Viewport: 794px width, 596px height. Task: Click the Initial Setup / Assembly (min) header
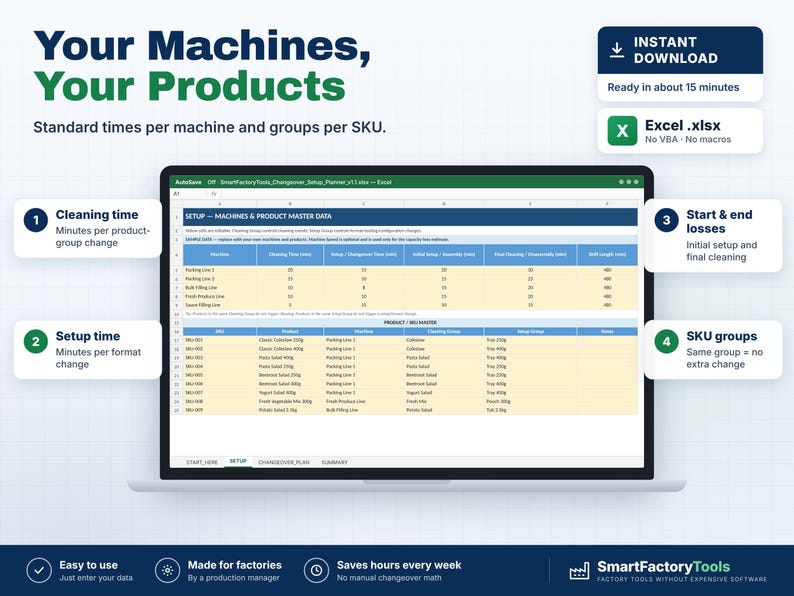444,255
